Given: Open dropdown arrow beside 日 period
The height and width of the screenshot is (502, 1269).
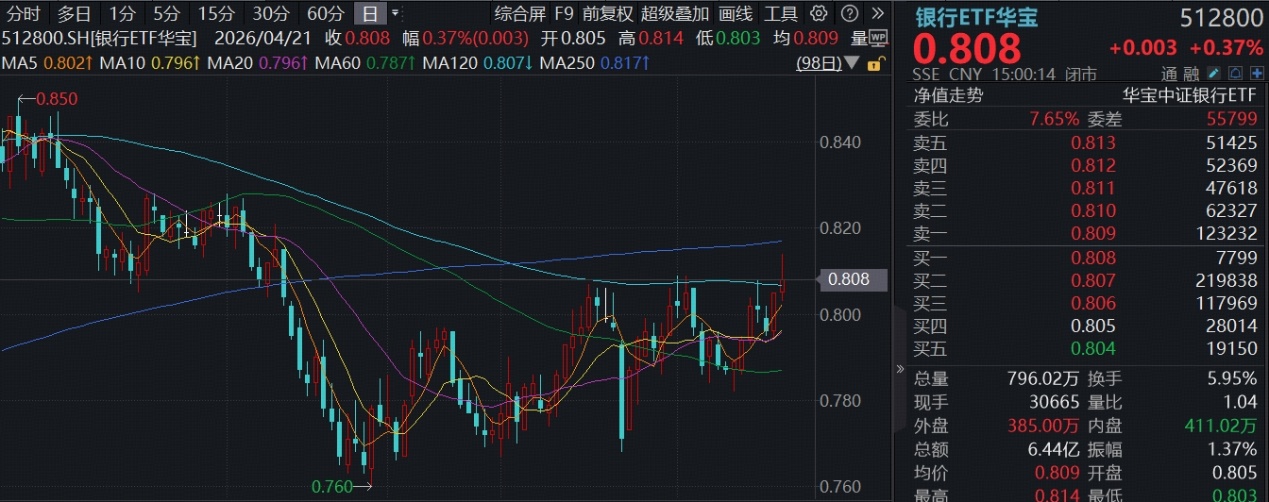Looking at the screenshot, I should (x=396, y=14).
